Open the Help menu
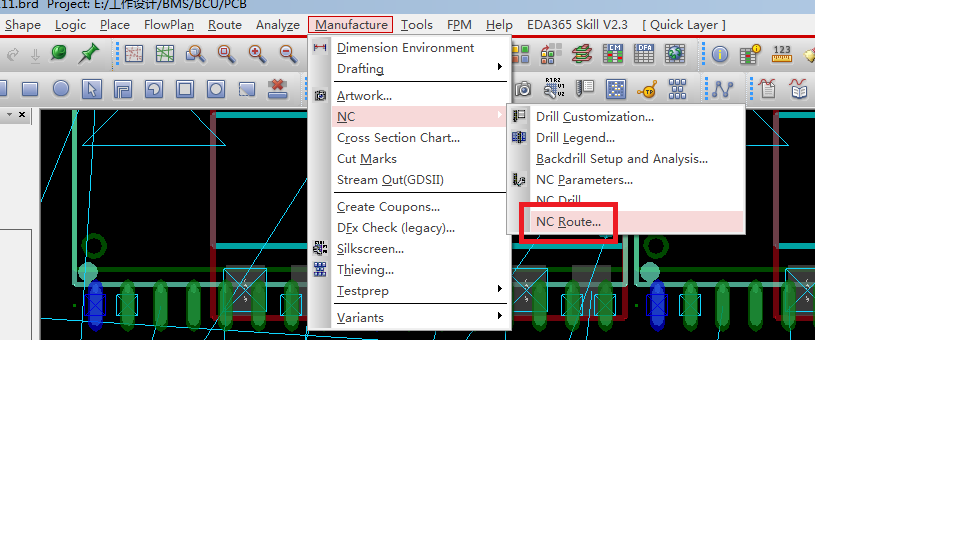The height and width of the screenshot is (540, 960). (499, 25)
